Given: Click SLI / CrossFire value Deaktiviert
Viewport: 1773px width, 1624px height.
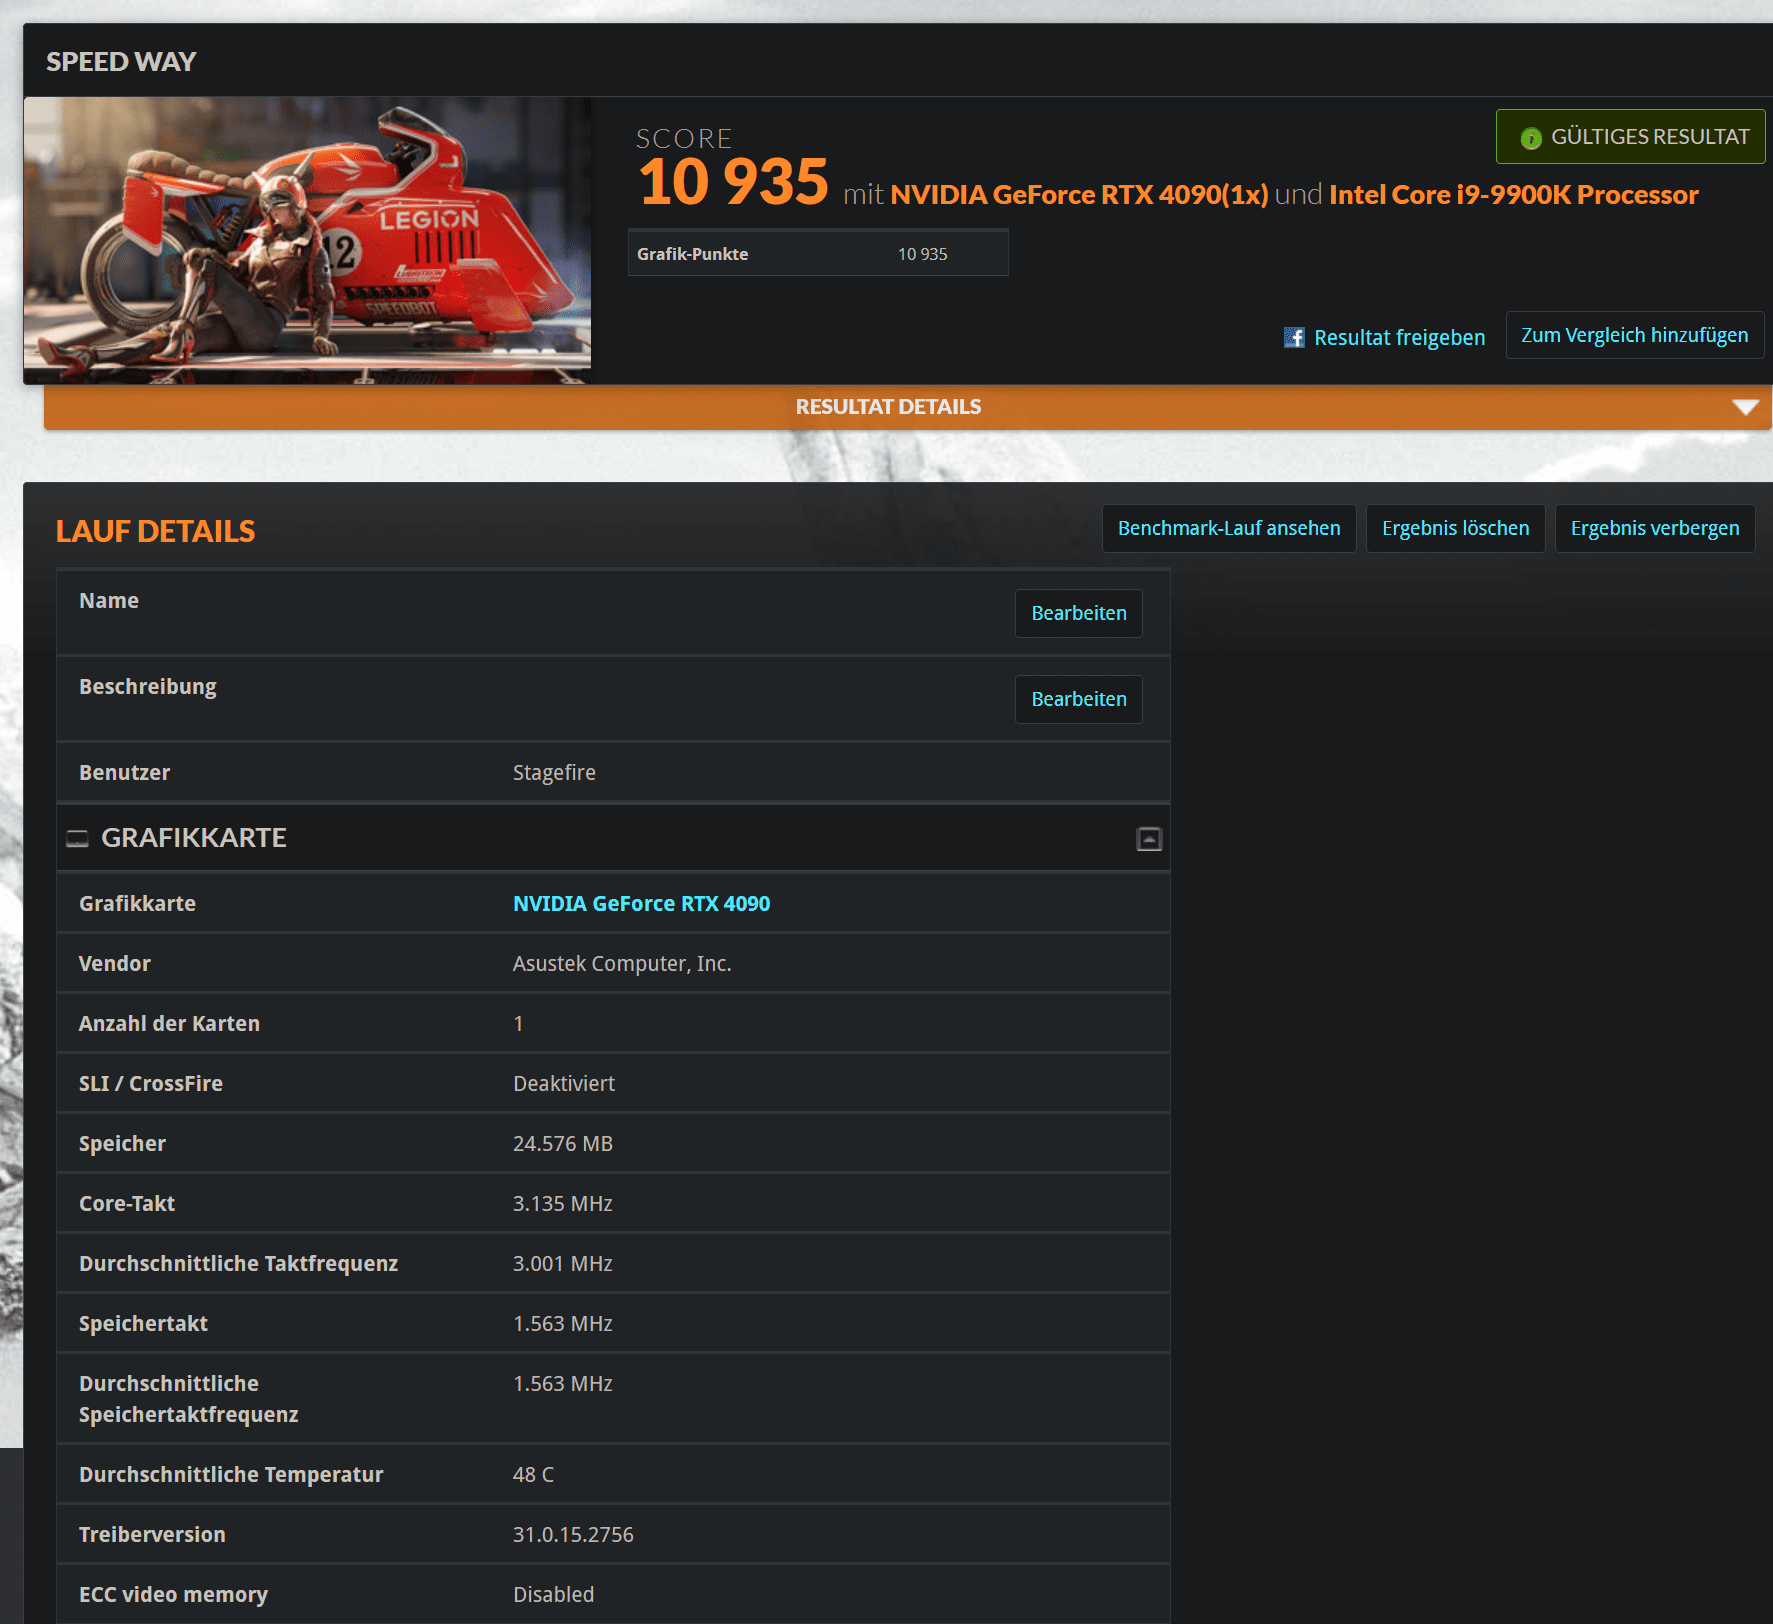Looking at the screenshot, I should click(564, 1083).
